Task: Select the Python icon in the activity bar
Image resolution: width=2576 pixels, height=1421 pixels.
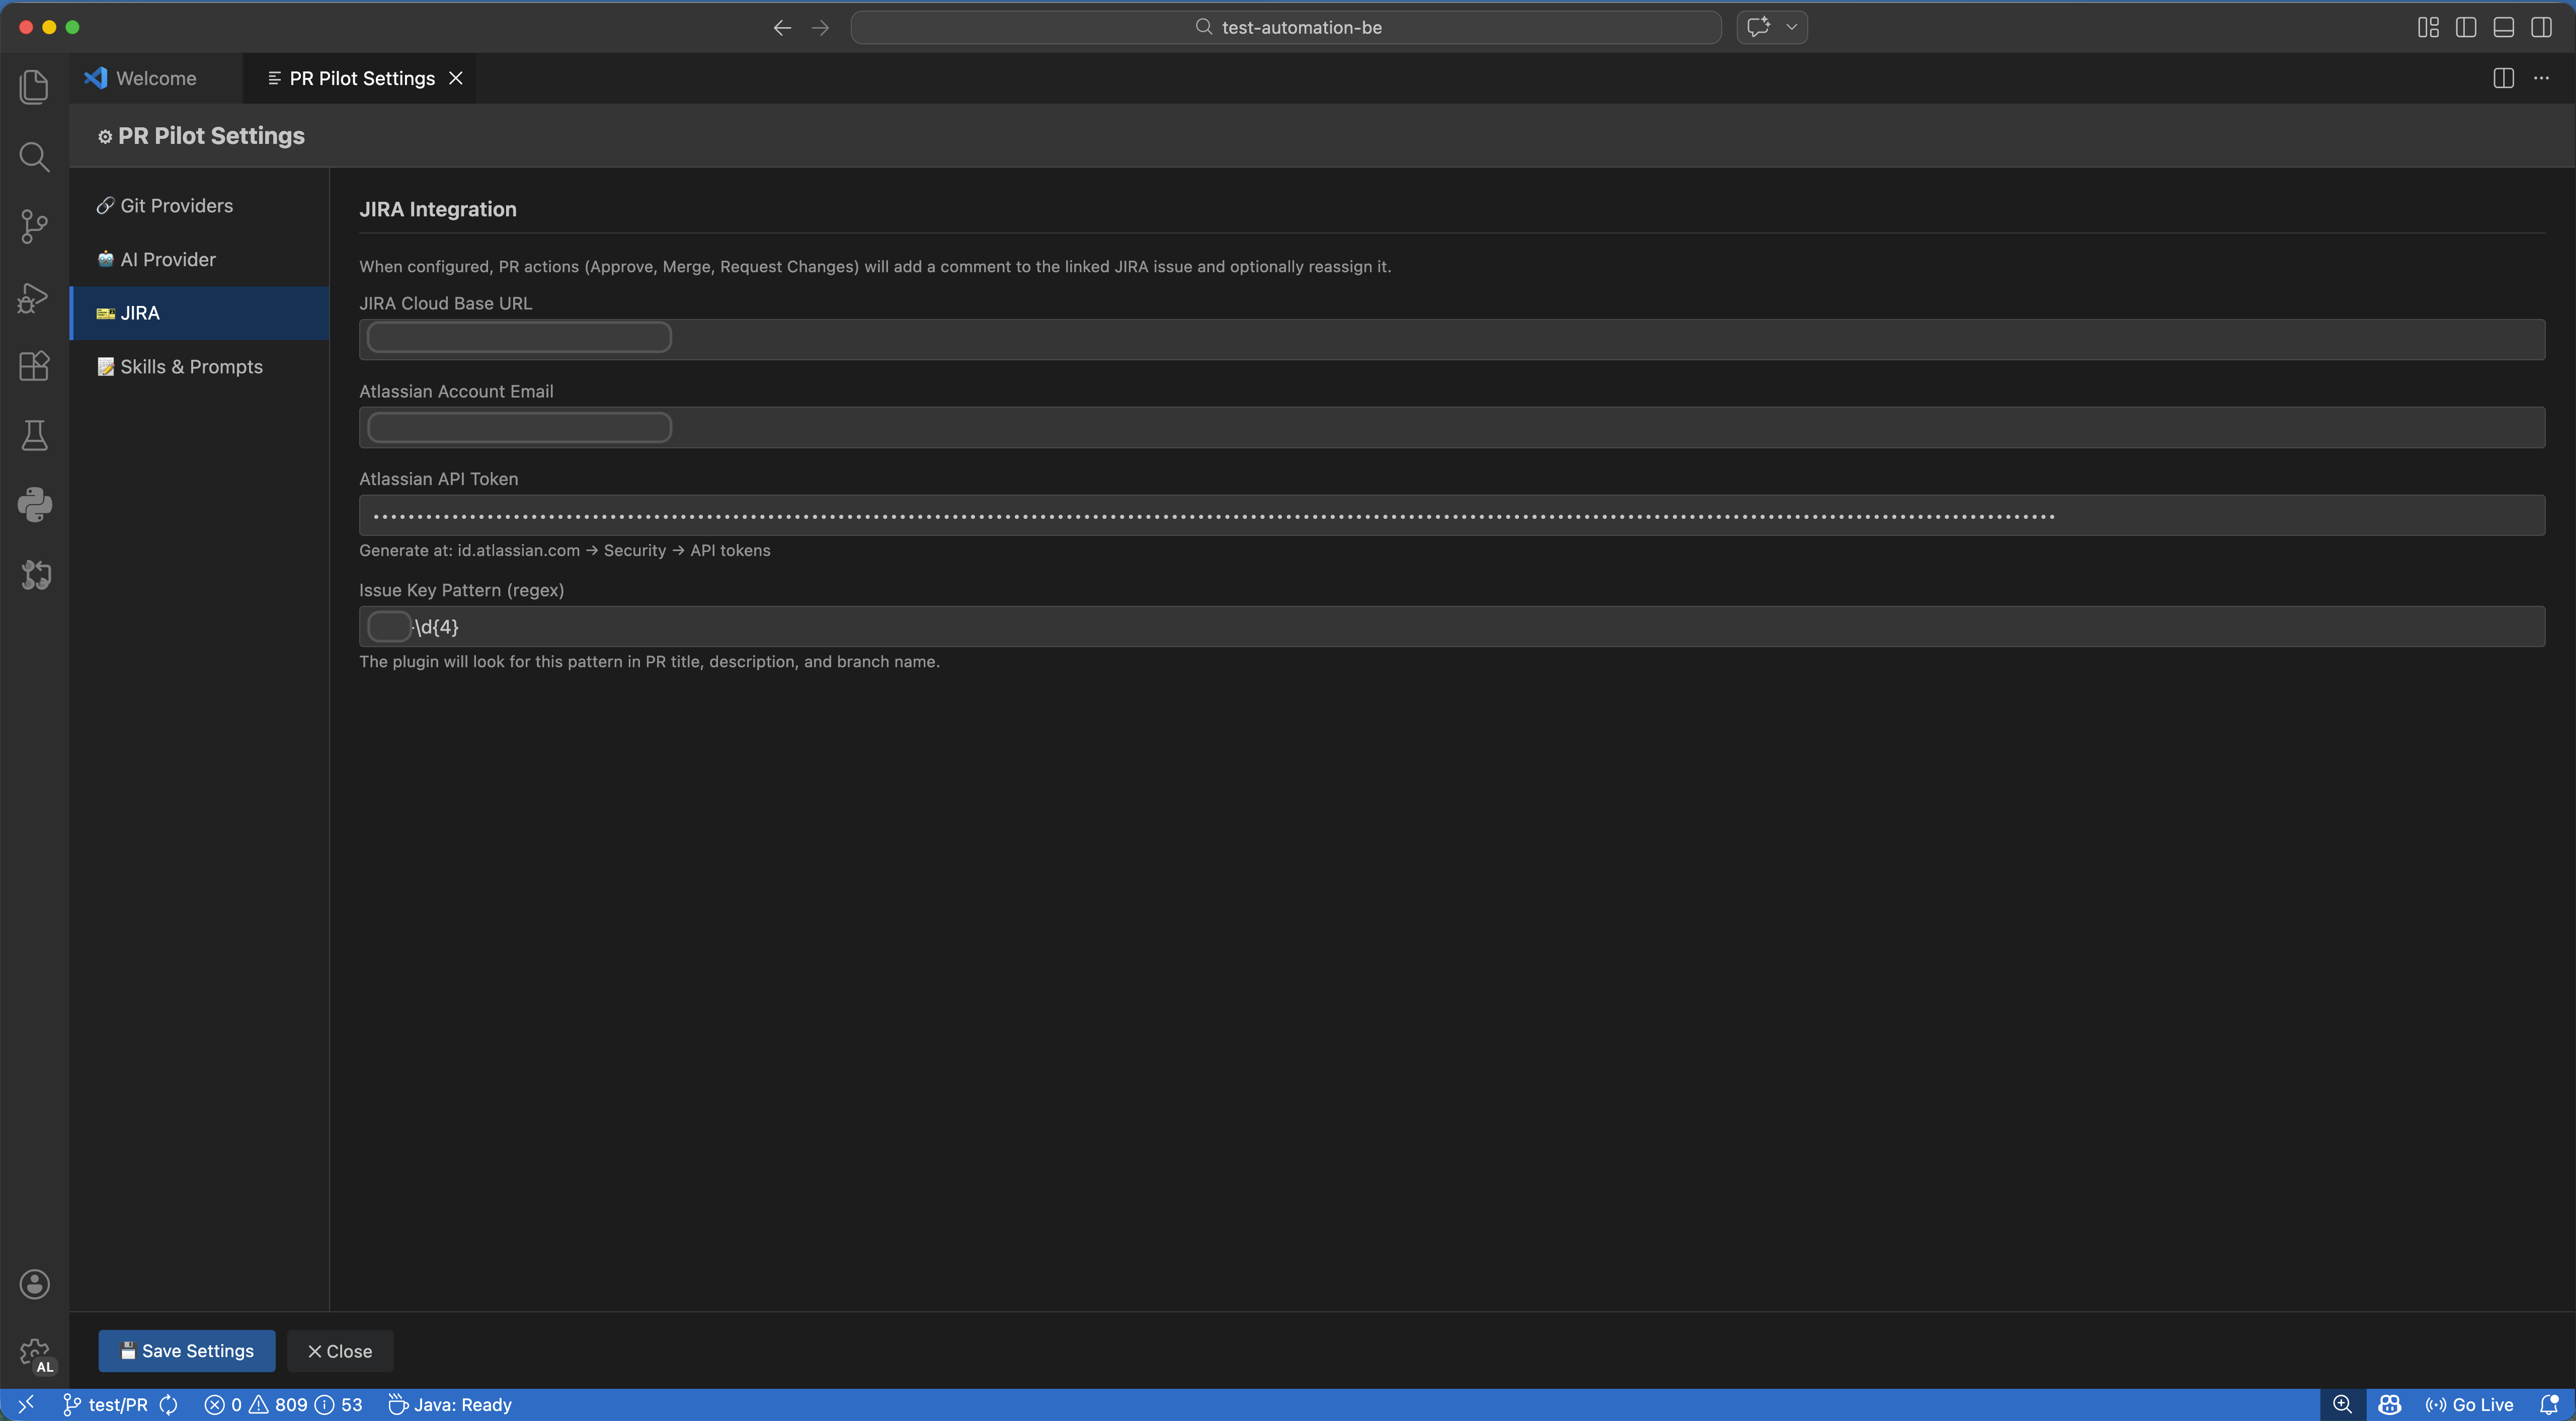Action: point(34,504)
